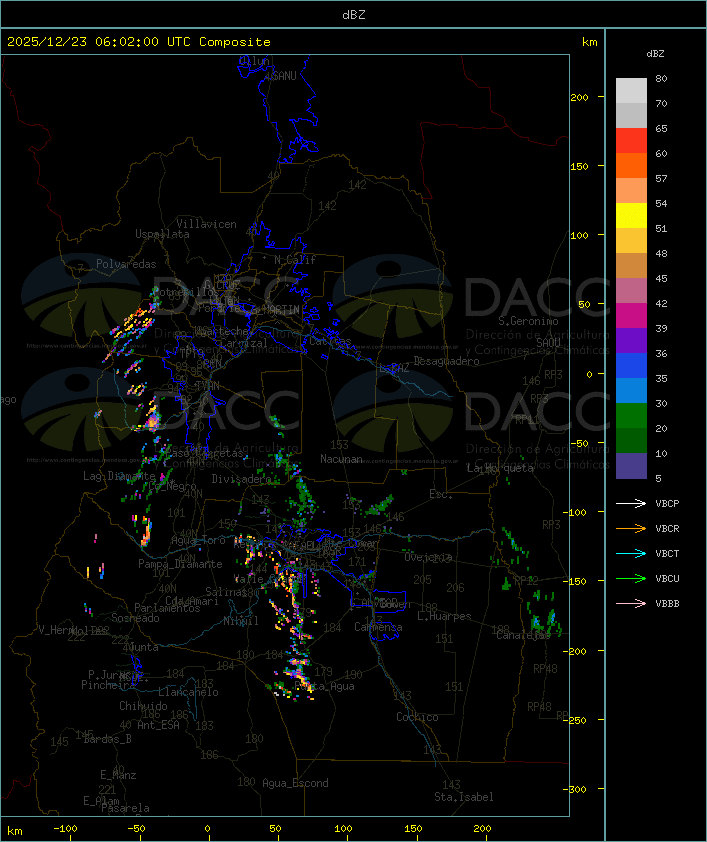This screenshot has width=707, height=842.
Task: Click the 'dBZ' legend heading
Action: coord(655,54)
